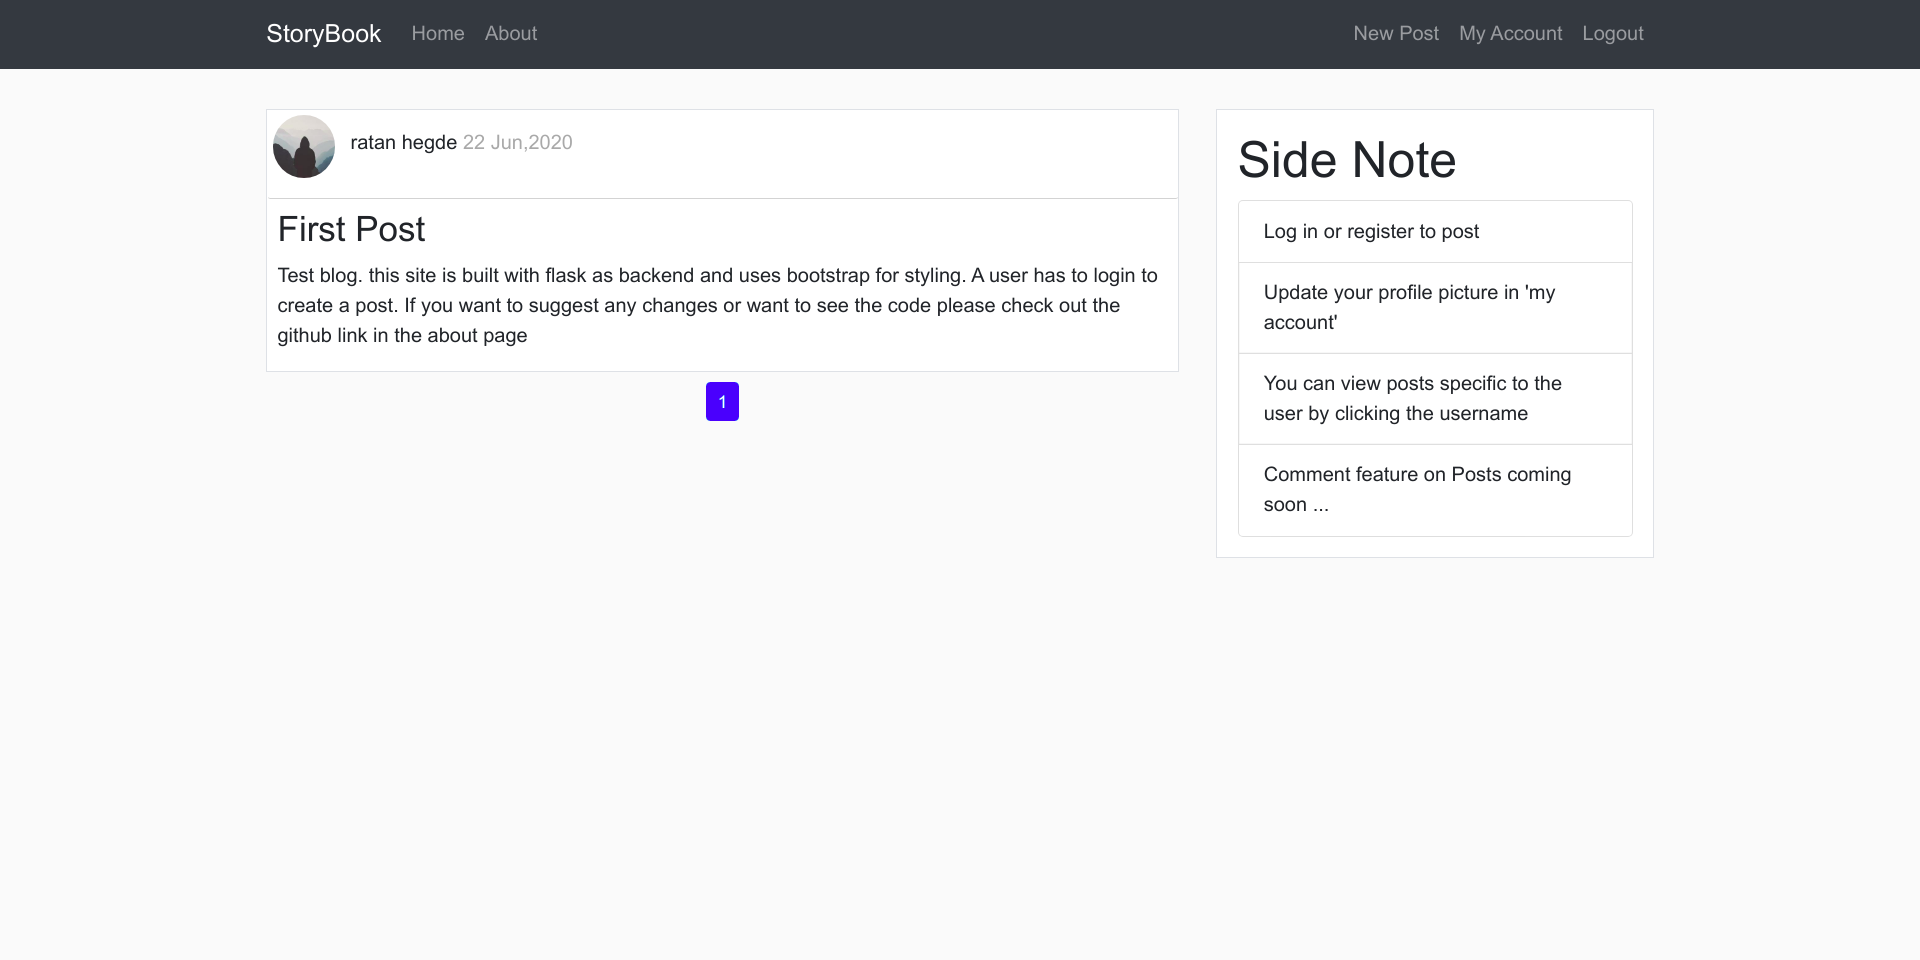The height and width of the screenshot is (960, 1920).
Task: Click the Side Note panel card
Action: (x=1434, y=332)
